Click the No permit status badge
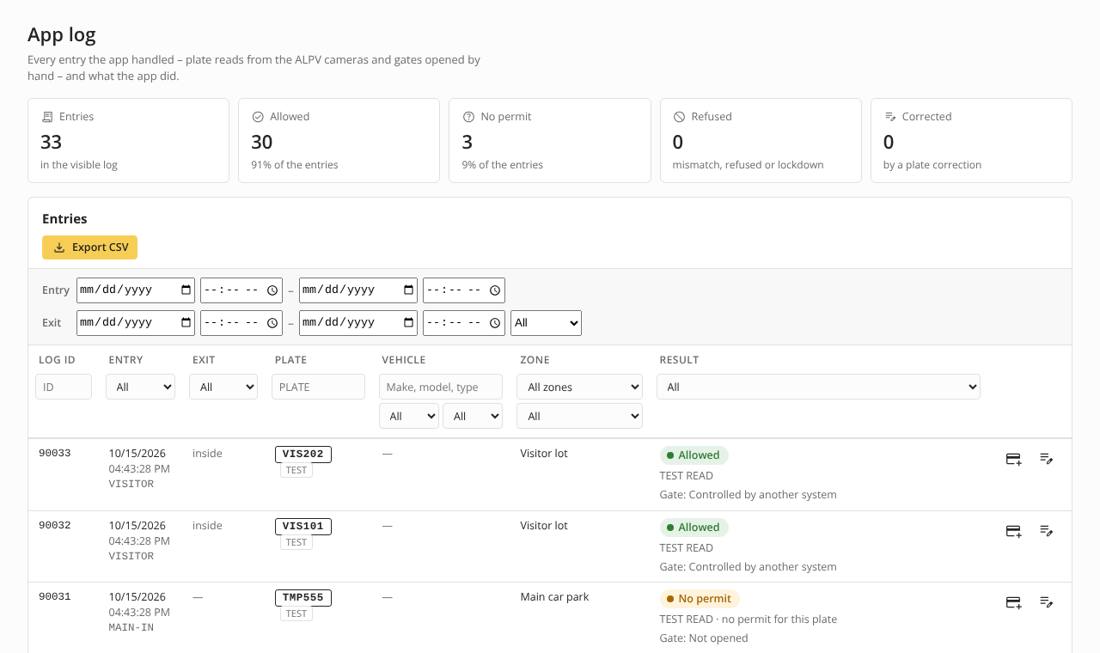The image size is (1100, 653). 699,598
